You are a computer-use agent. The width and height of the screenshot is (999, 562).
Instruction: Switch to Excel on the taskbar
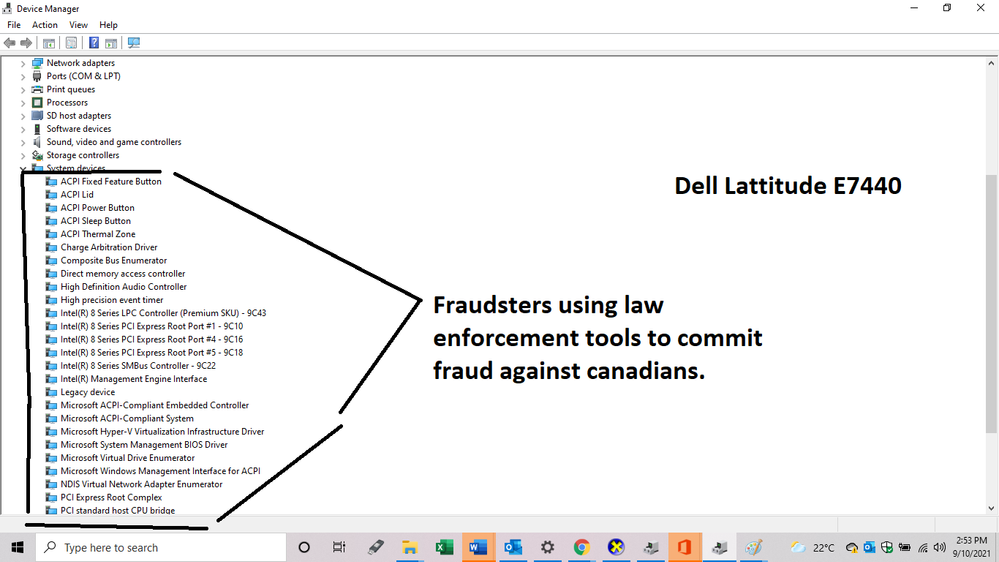[444, 547]
